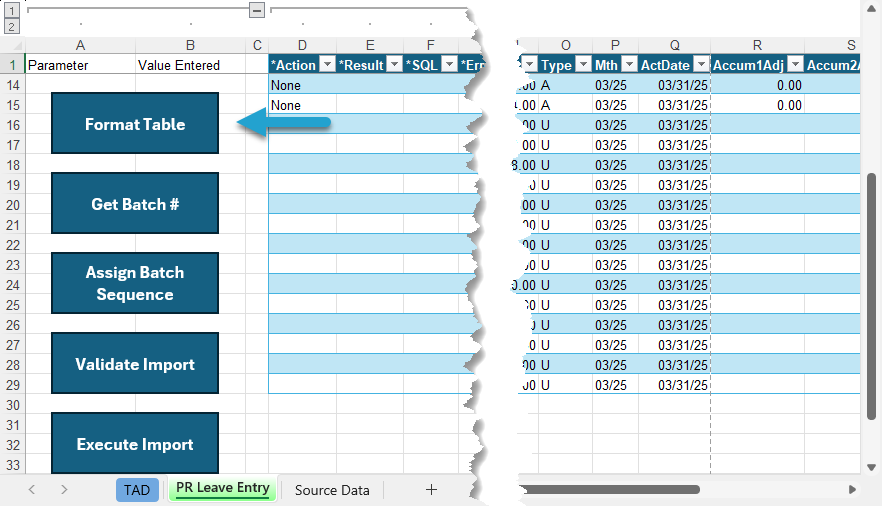The height and width of the screenshot is (506, 882).
Task: Click the vertical scrollbar up arrow
Action: click(871, 8)
